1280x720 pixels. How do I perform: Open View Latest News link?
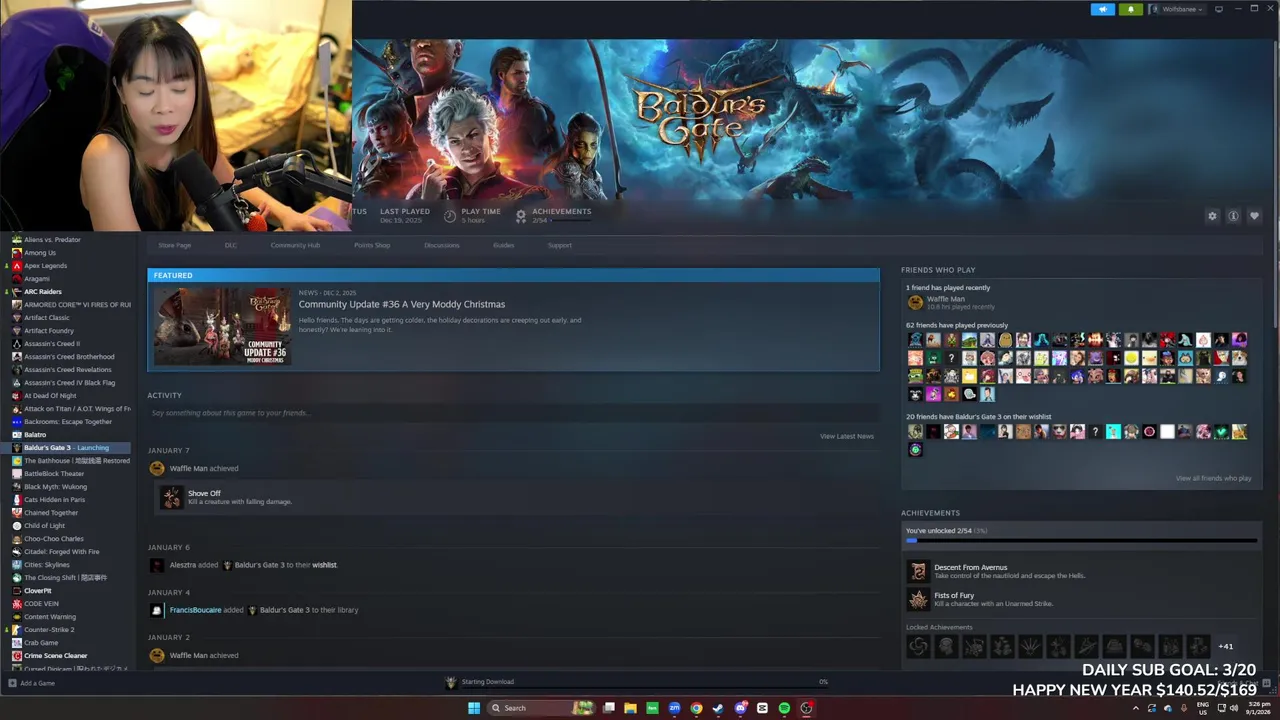coord(846,436)
